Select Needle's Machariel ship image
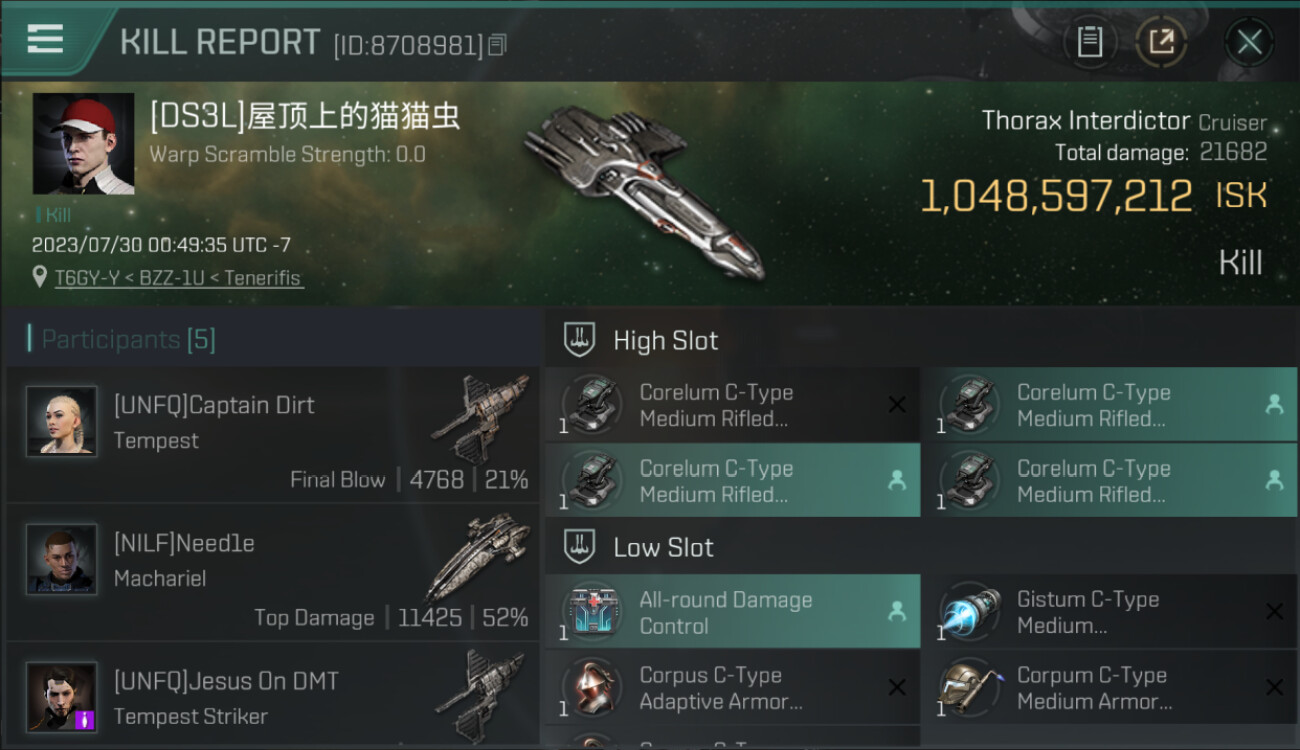1300x750 pixels. tap(478, 556)
